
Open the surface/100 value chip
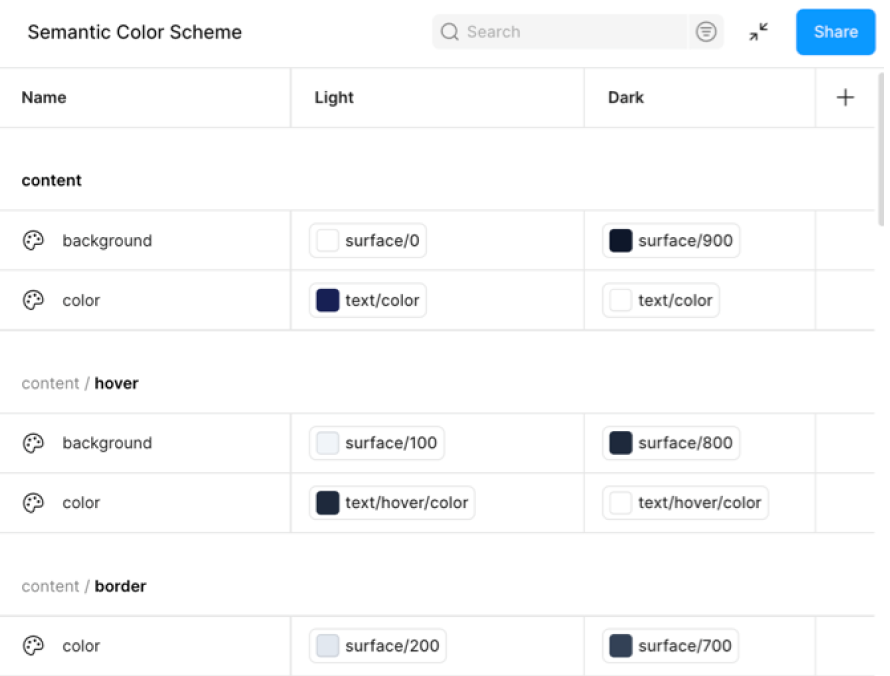(377, 443)
